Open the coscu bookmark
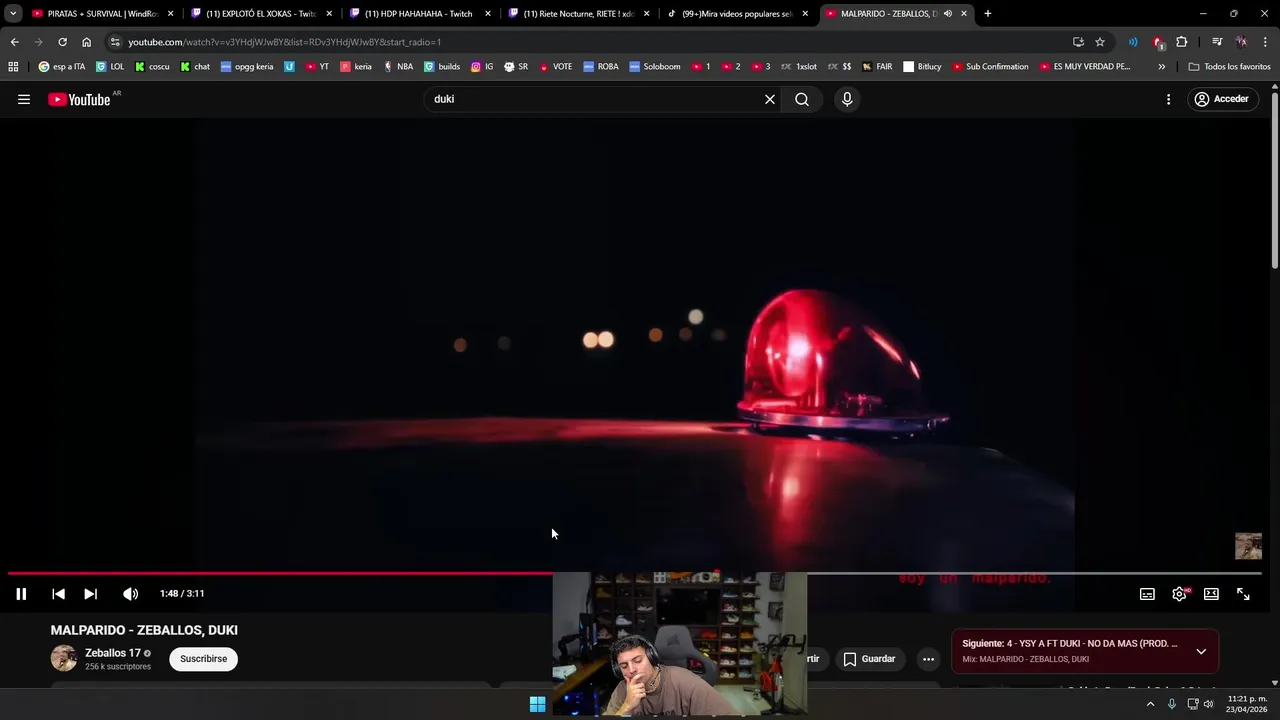This screenshot has width=1280, height=720. coord(152,67)
